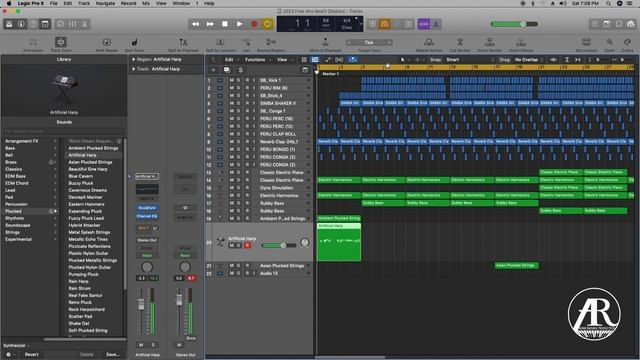Screen dimensions: 640x360
Task: Open the Loop Browser button
Action: click(x=619, y=24)
